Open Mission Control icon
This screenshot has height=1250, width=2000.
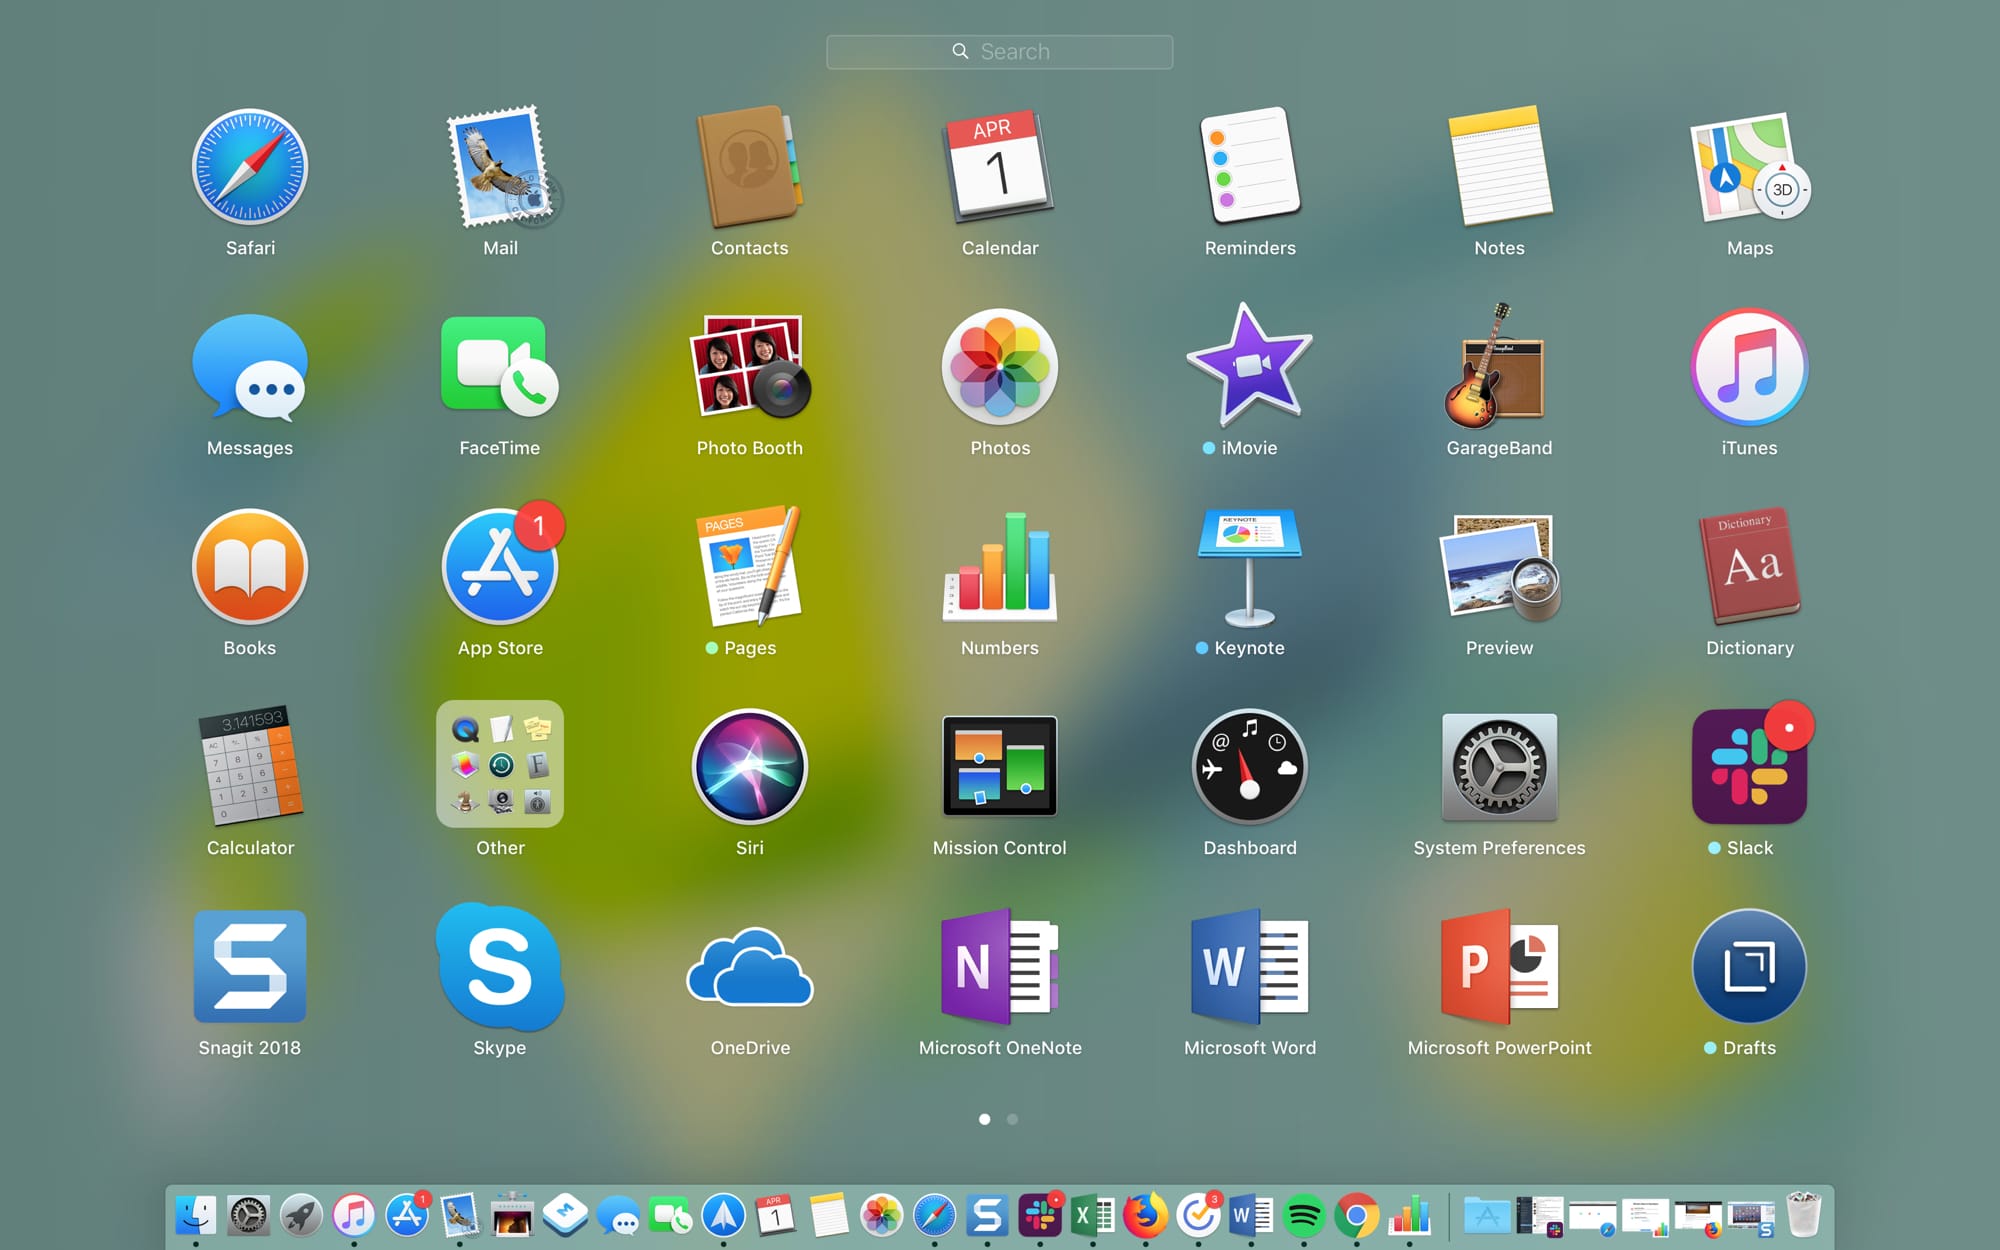click(x=999, y=767)
